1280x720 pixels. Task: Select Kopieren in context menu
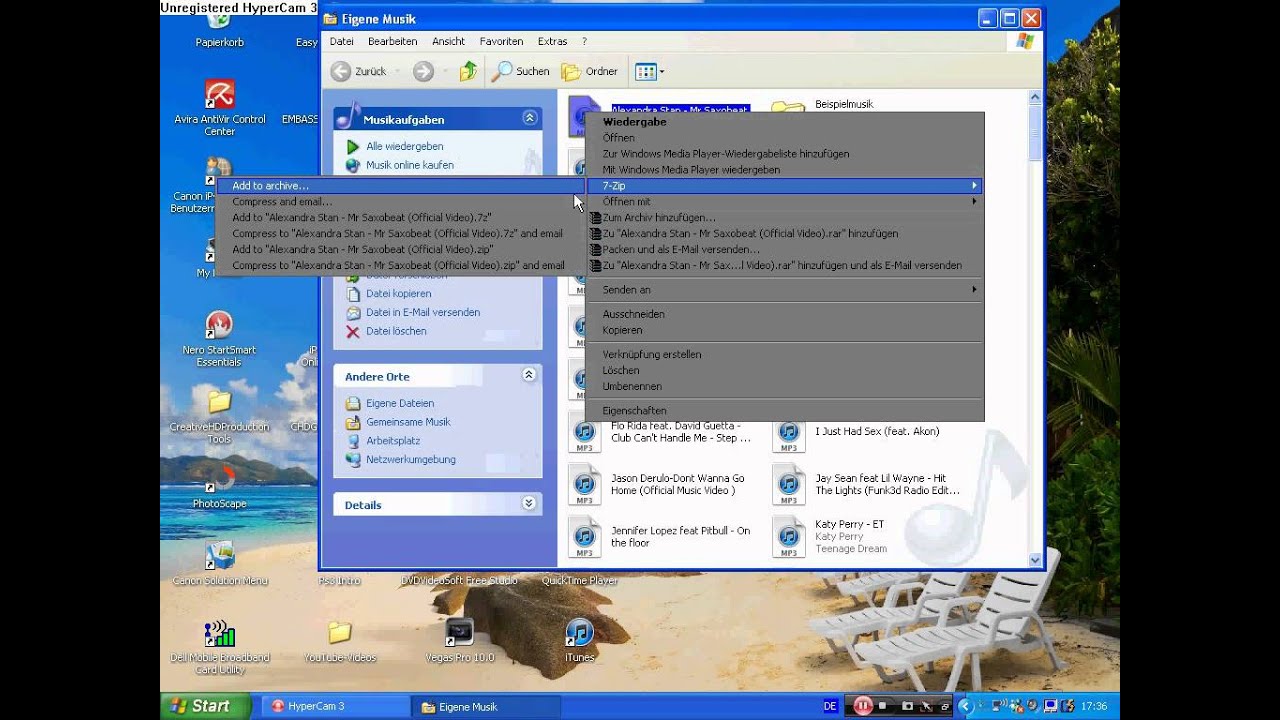(784, 330)
